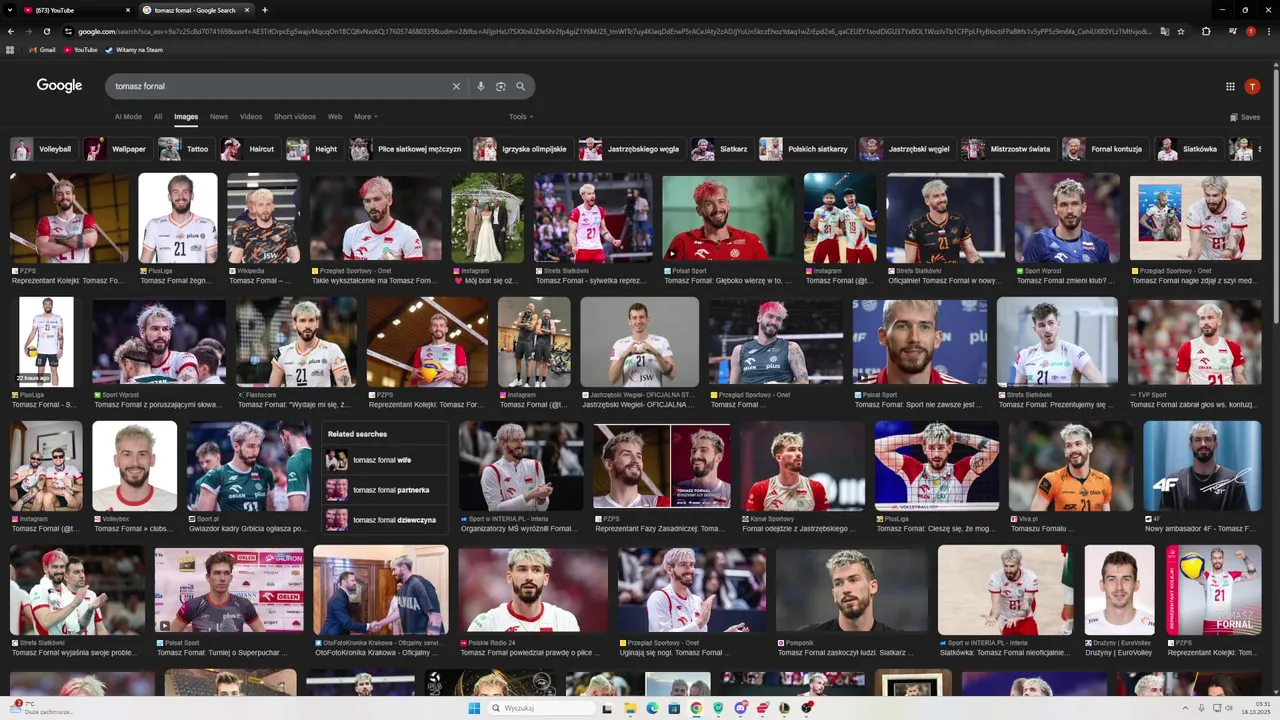
Task: Submit search with the magnifier icon
Action: click(x=520, y=86)
